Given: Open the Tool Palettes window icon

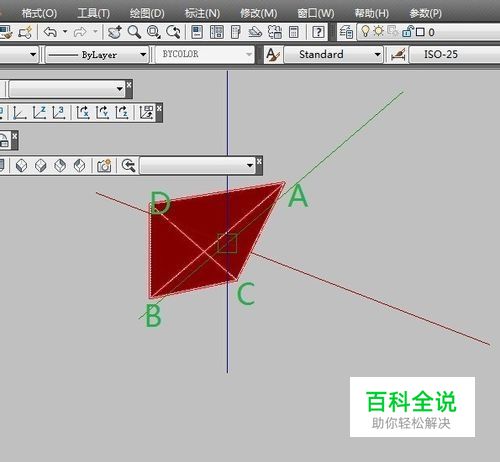Looking at the screenshot, I should point(236,32).
